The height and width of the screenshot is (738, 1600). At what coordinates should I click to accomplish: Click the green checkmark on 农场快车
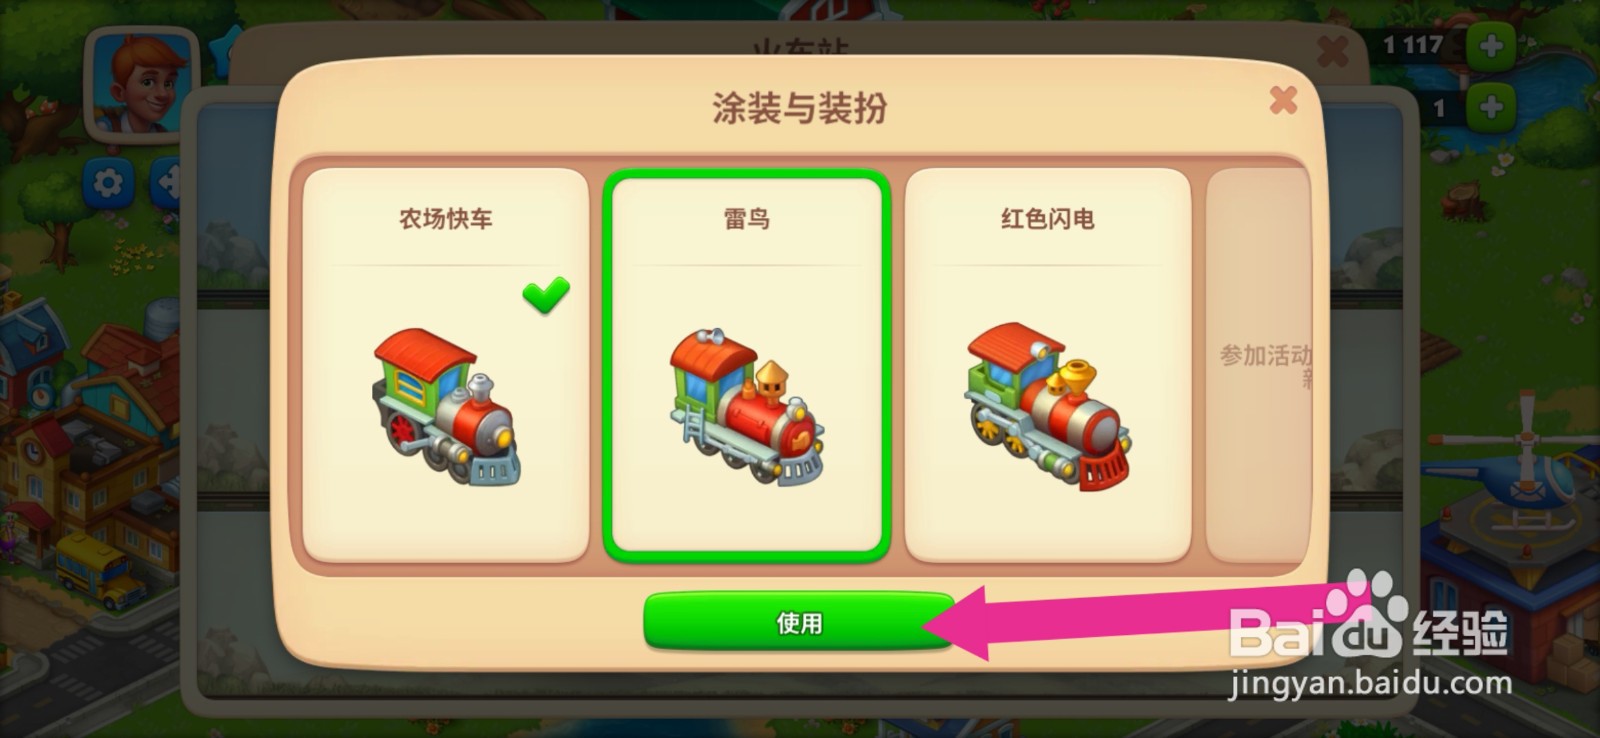[546, 294]
